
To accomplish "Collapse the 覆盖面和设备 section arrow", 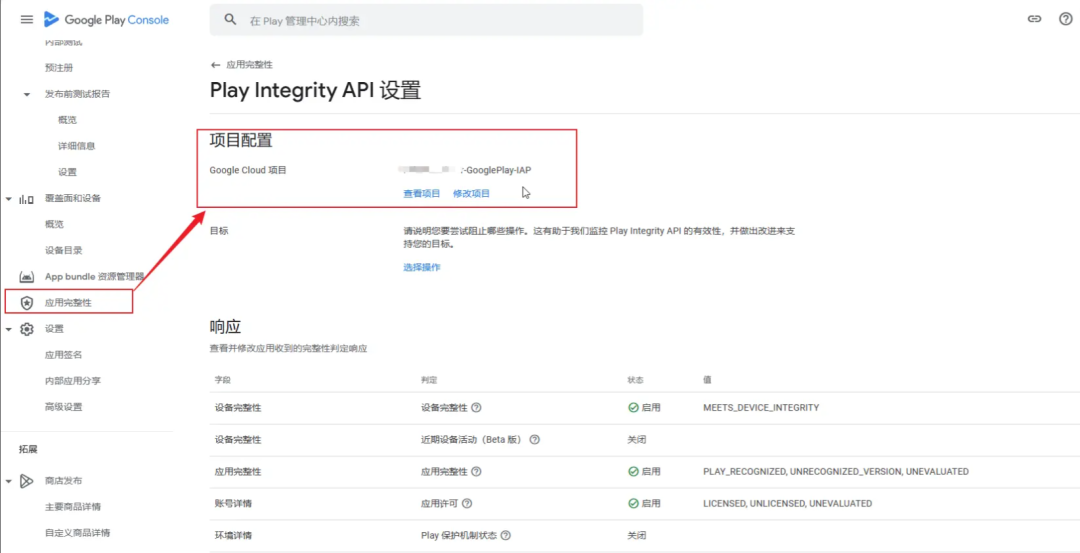I will click(x=9, y=199).
